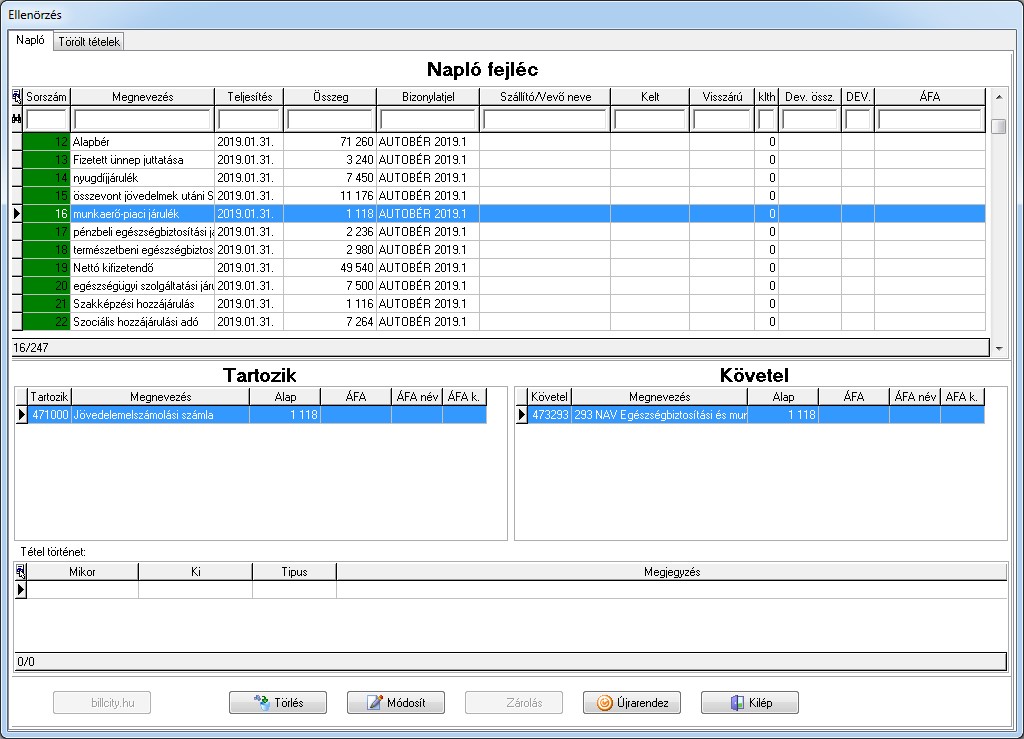
Task: Focus the Teljesítés filter field
Action: click(x=249, y=119)
